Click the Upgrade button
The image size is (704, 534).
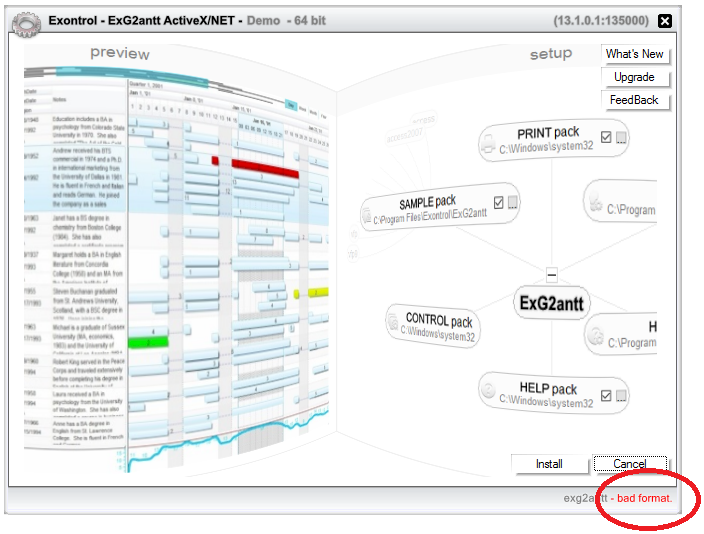tap(634, 77)
